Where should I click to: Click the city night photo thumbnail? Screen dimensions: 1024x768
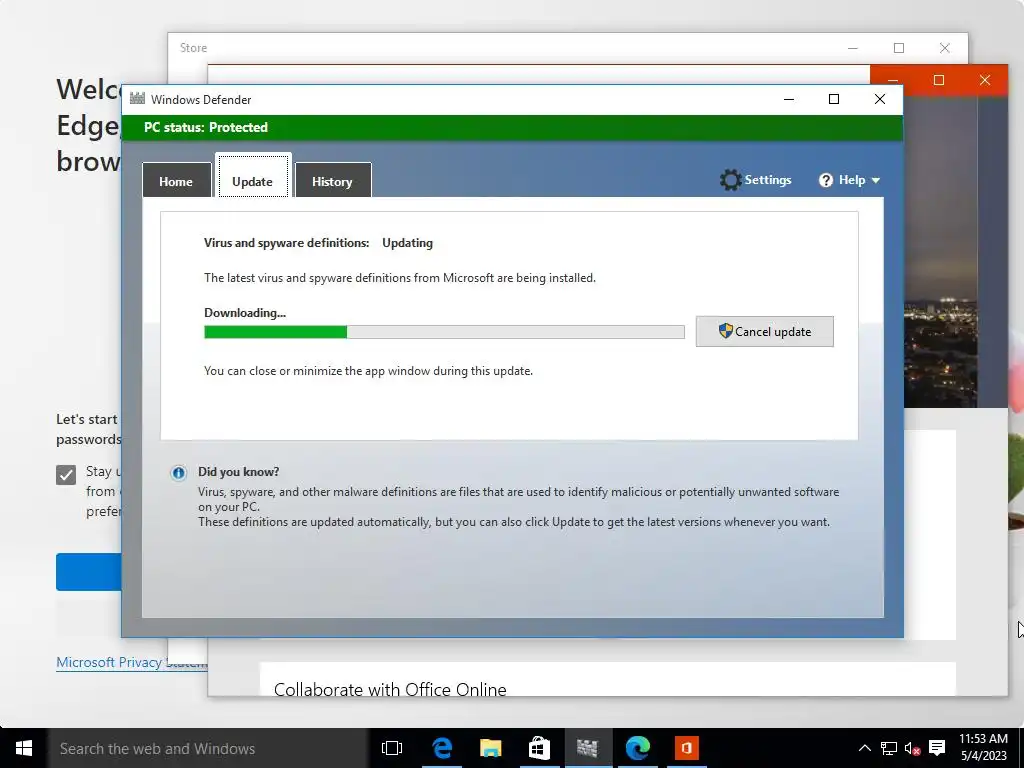pyautogui.click(x=940, y=251)
